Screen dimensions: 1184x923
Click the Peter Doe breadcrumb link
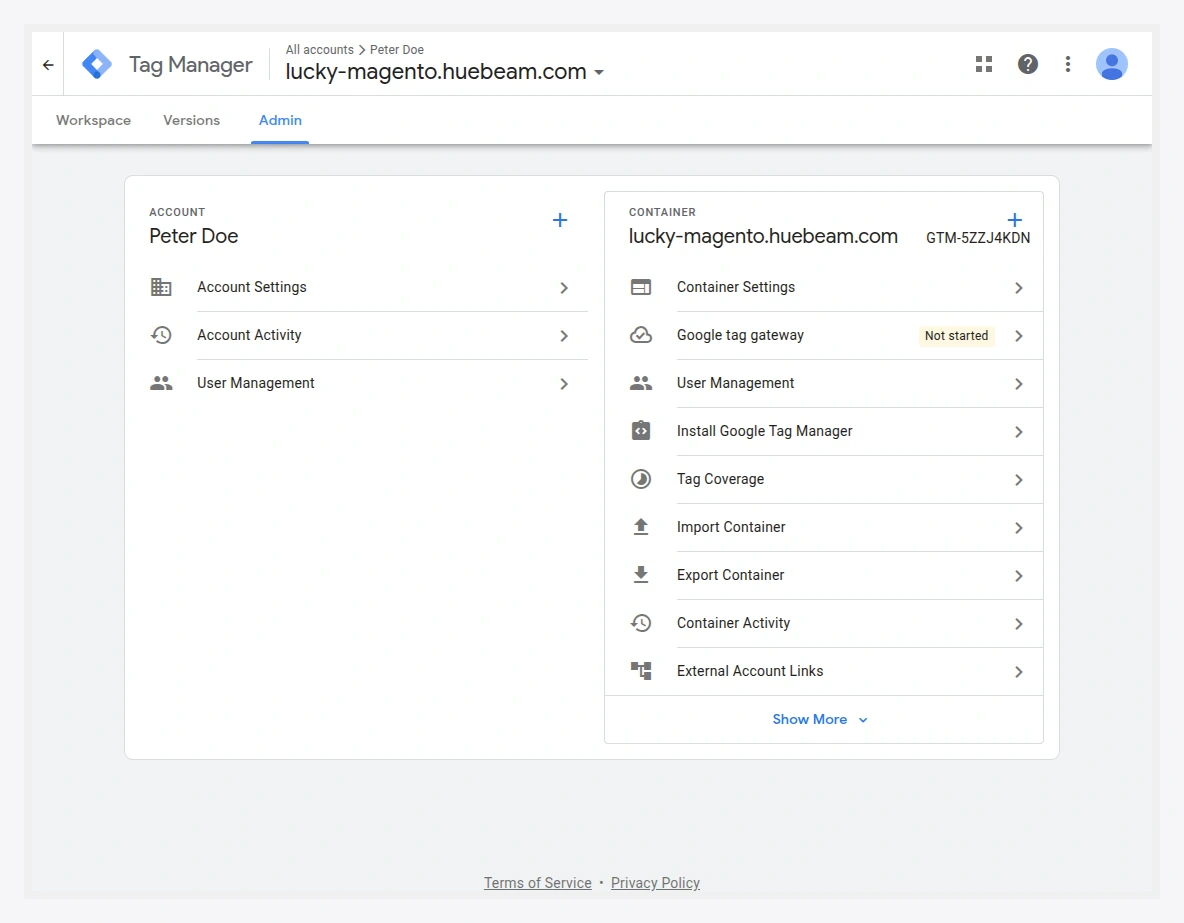click(x=396, y=50)
